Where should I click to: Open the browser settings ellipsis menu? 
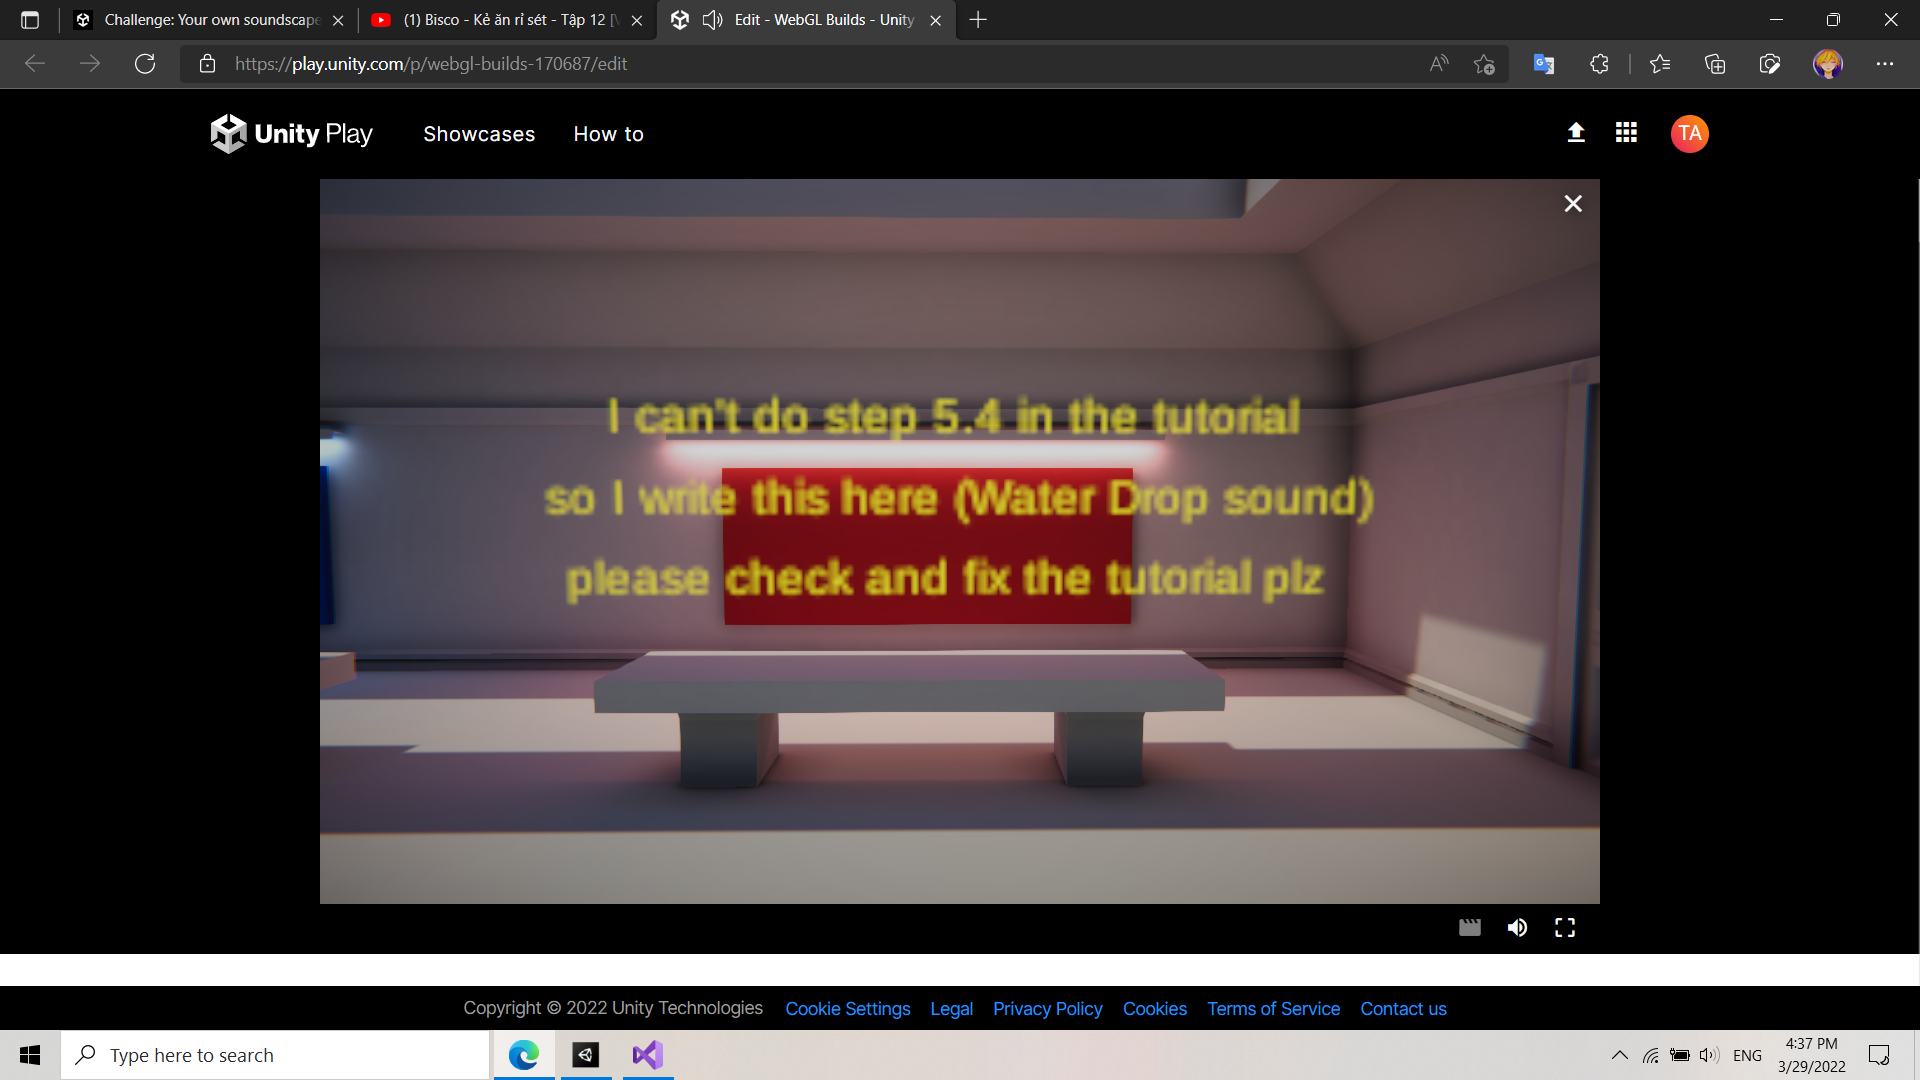point(1886,63)
